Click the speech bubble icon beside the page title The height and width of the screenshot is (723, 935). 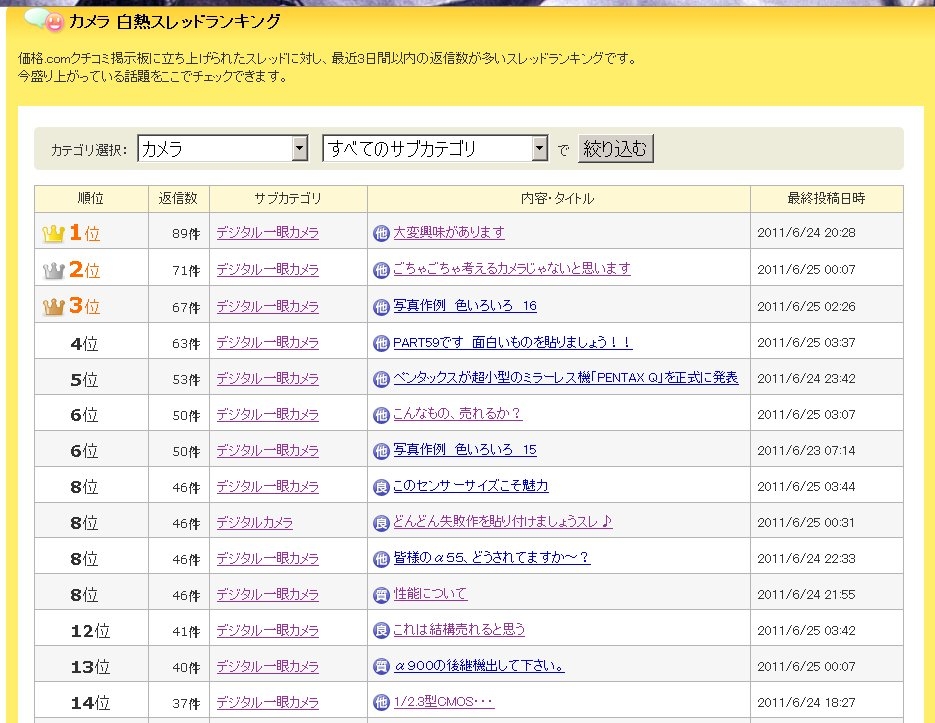coord(43,21)
